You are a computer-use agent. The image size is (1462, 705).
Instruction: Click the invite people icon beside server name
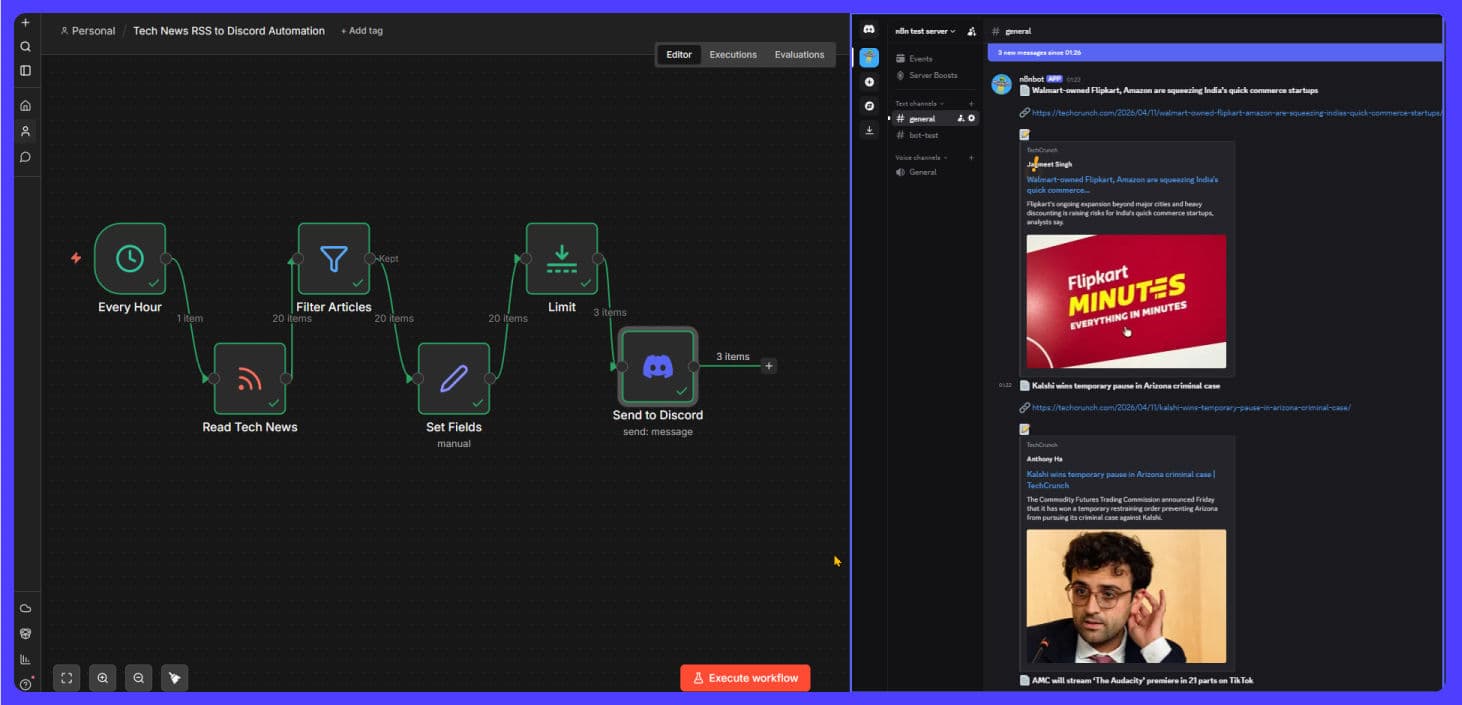(x=969, y=31)
